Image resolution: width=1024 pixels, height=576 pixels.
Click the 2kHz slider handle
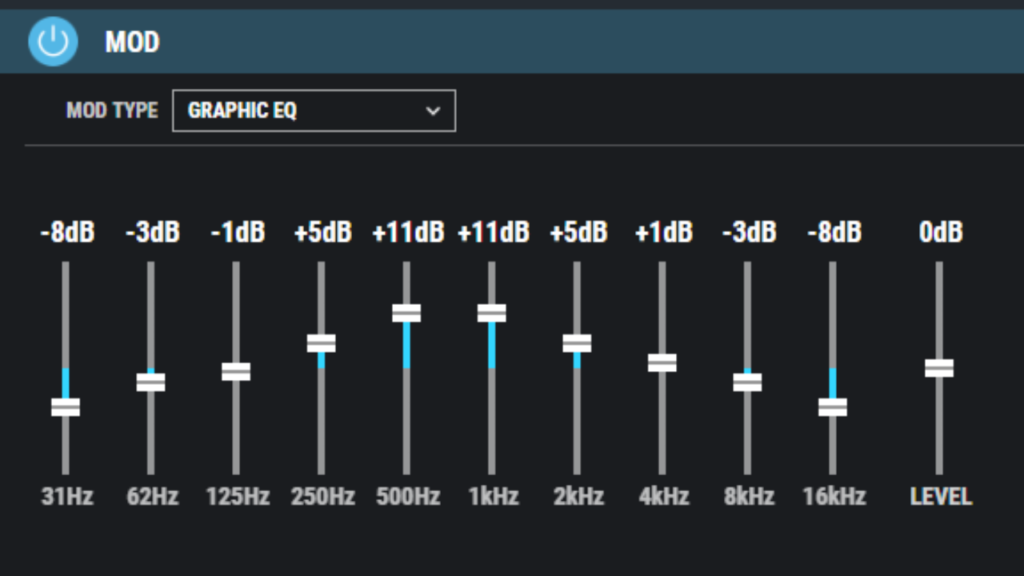(577, 343)
